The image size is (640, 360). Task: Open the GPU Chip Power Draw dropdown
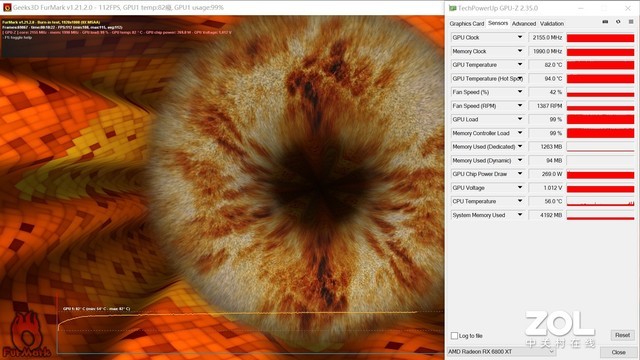520,174
